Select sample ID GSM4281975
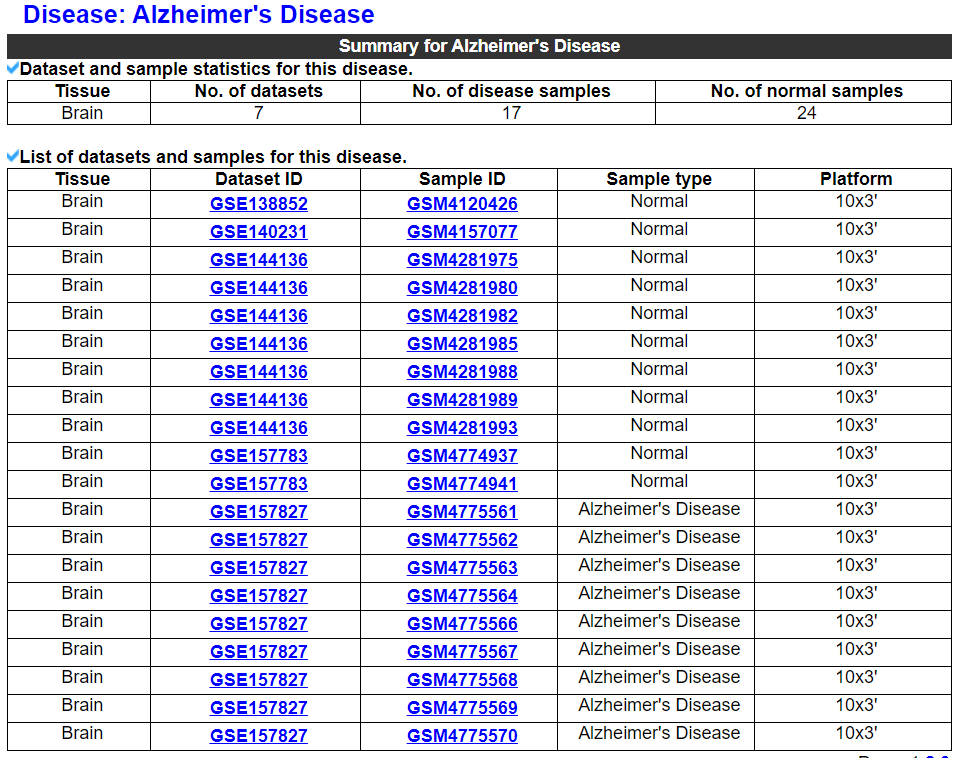This screenshot has width=958, height=758. click(x=462, y=260)
